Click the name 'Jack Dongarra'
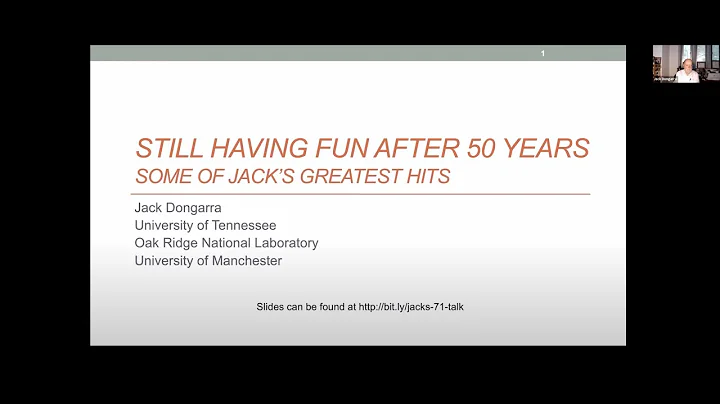Viewport: 720px width, 404px height. pos(178,208)
